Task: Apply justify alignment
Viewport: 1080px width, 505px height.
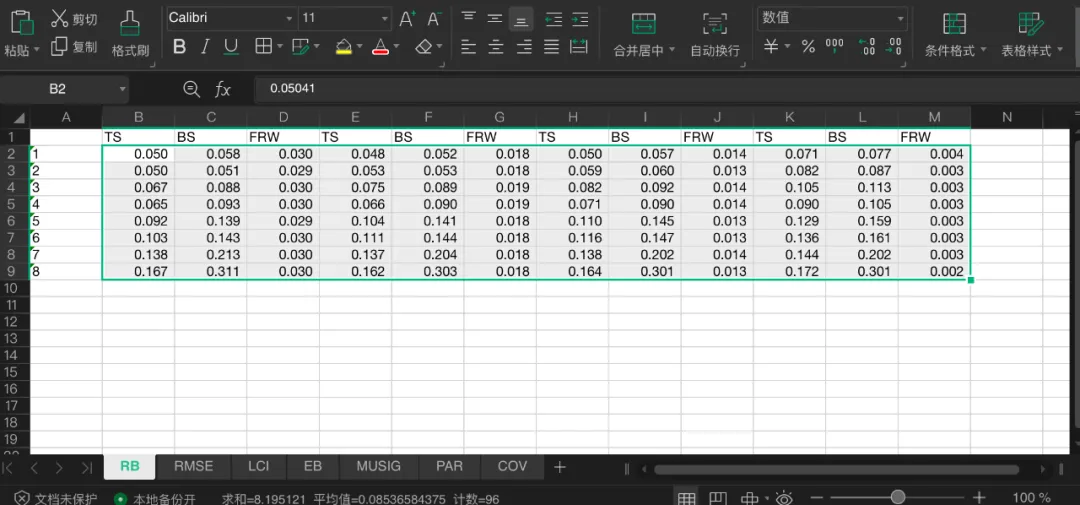Action: tap(552, 47)
